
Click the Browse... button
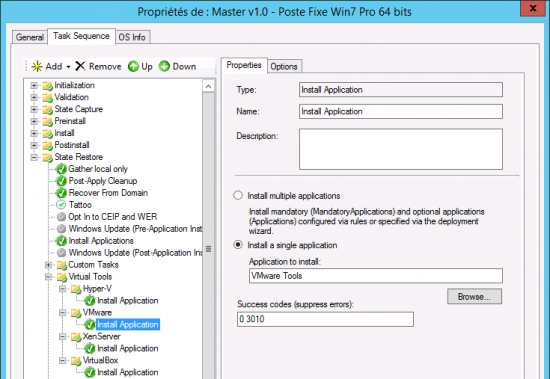tap(474, 297)
